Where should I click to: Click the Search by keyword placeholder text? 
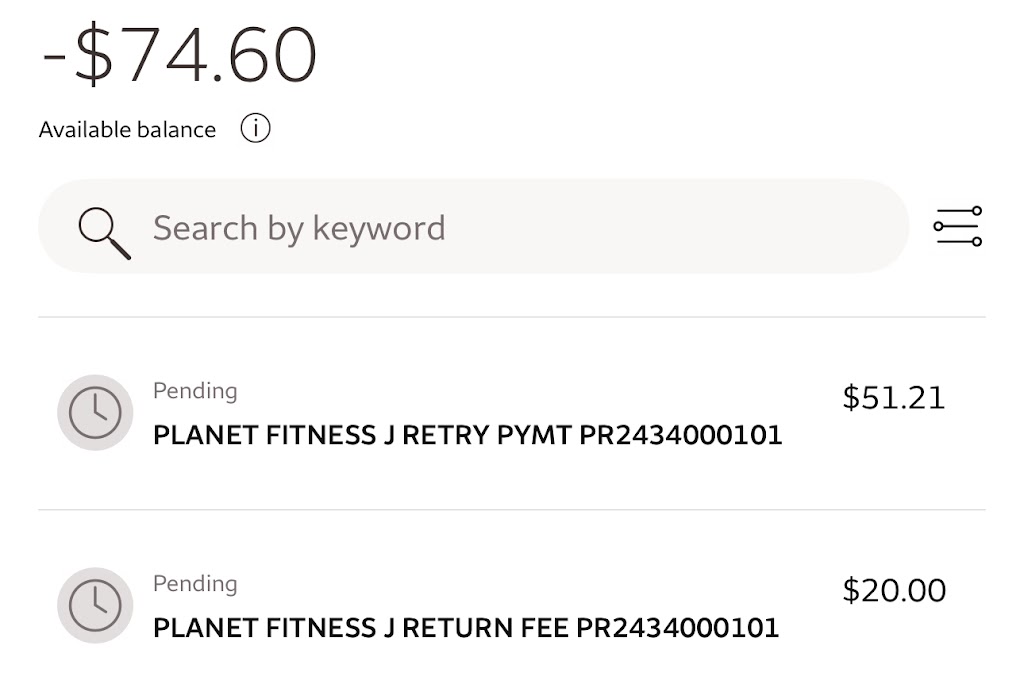[298, 228]
